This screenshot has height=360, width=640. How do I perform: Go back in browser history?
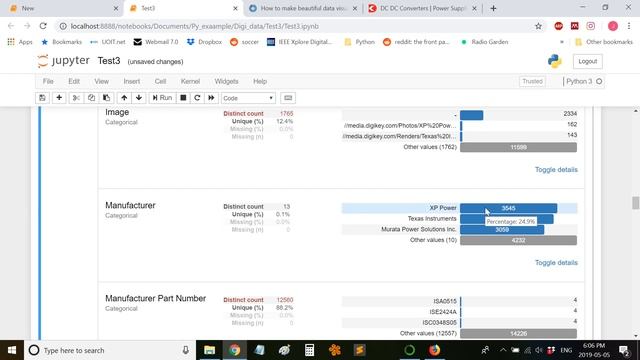point(11,26)
